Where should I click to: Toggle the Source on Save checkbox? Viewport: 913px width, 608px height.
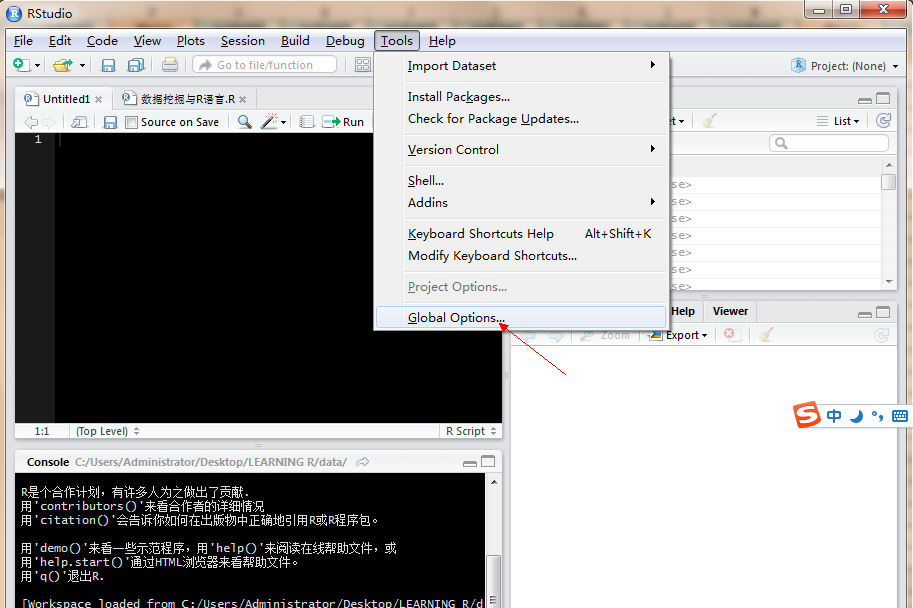click(x=132, y=122)
